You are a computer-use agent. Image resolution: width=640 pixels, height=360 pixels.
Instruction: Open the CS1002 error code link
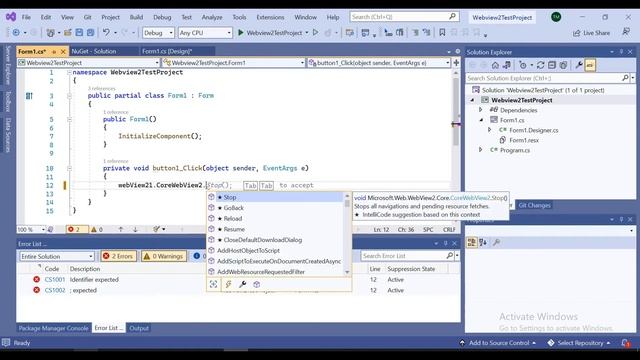[55, 290]
